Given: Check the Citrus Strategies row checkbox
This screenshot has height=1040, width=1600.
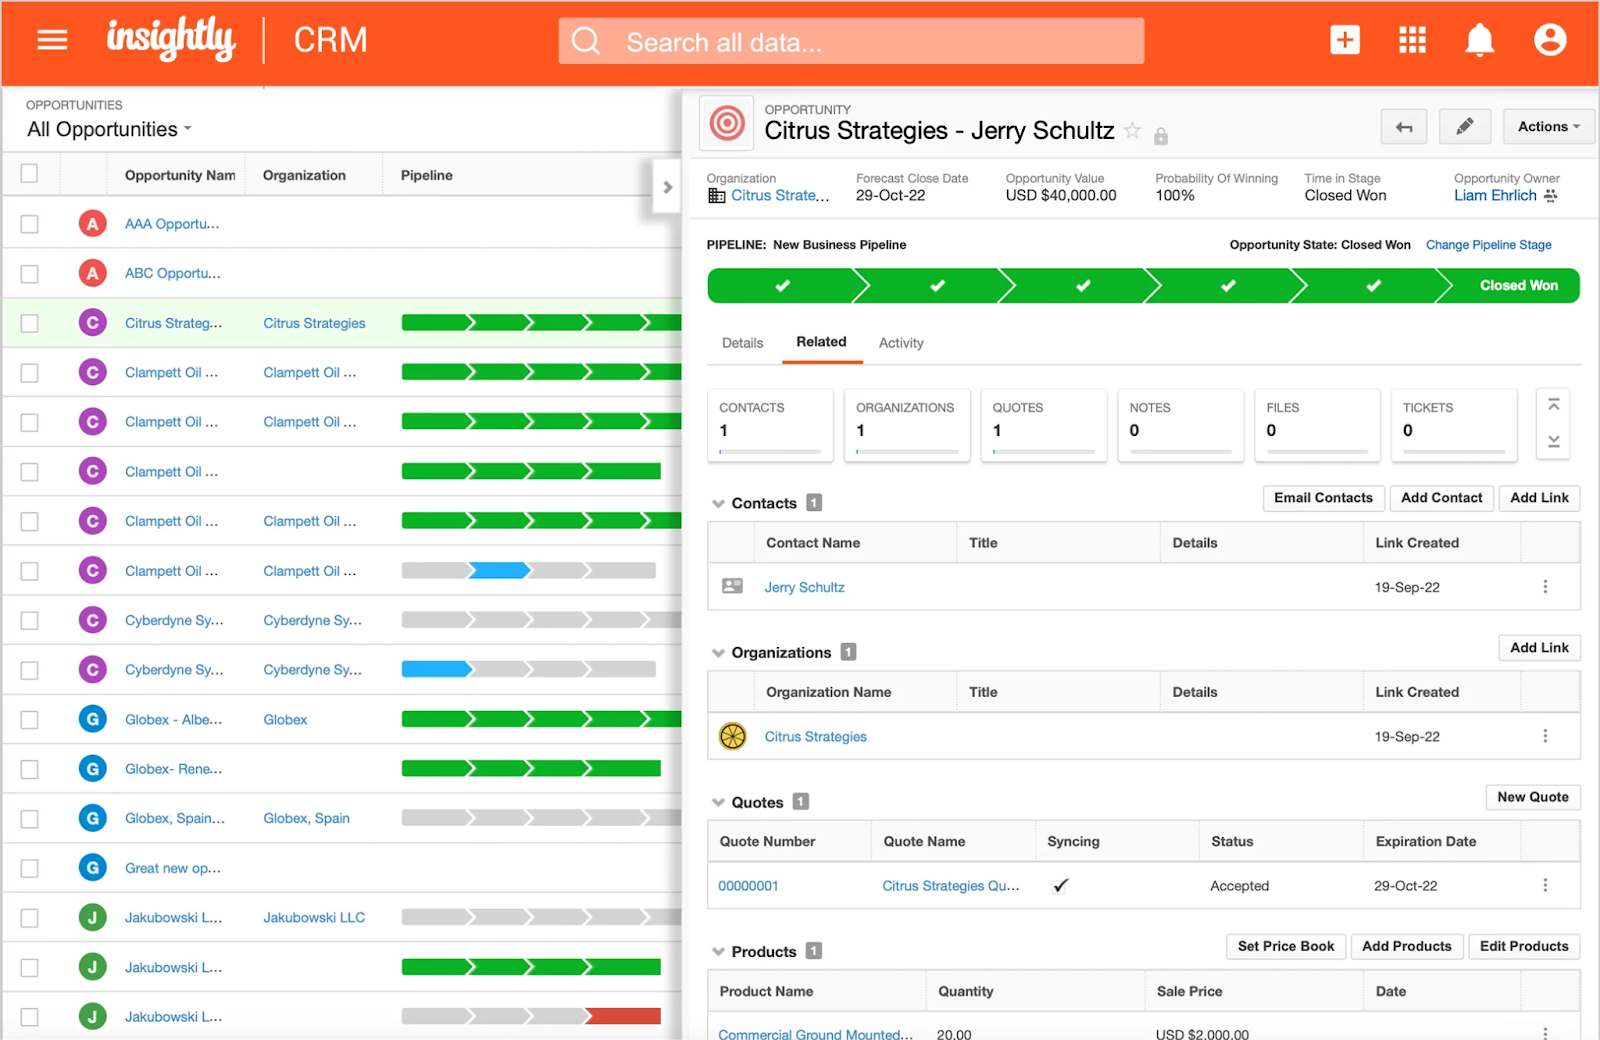Looking at the screenshot, I should (x=28, y=322).
